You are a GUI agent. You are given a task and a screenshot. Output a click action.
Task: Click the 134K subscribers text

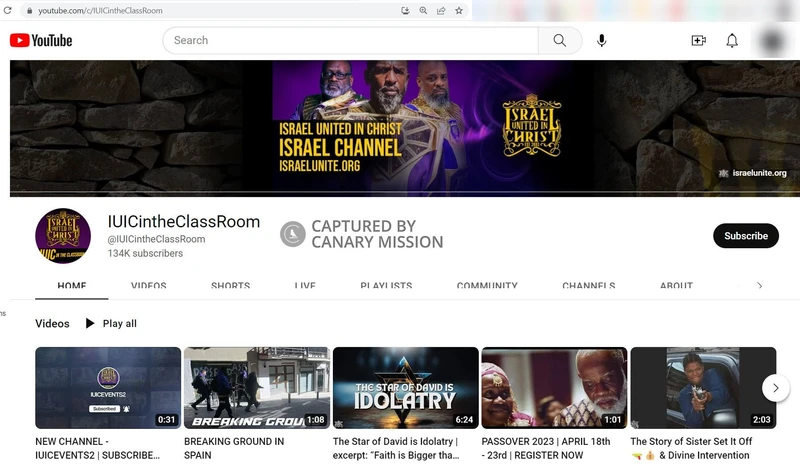coord(145,253)
